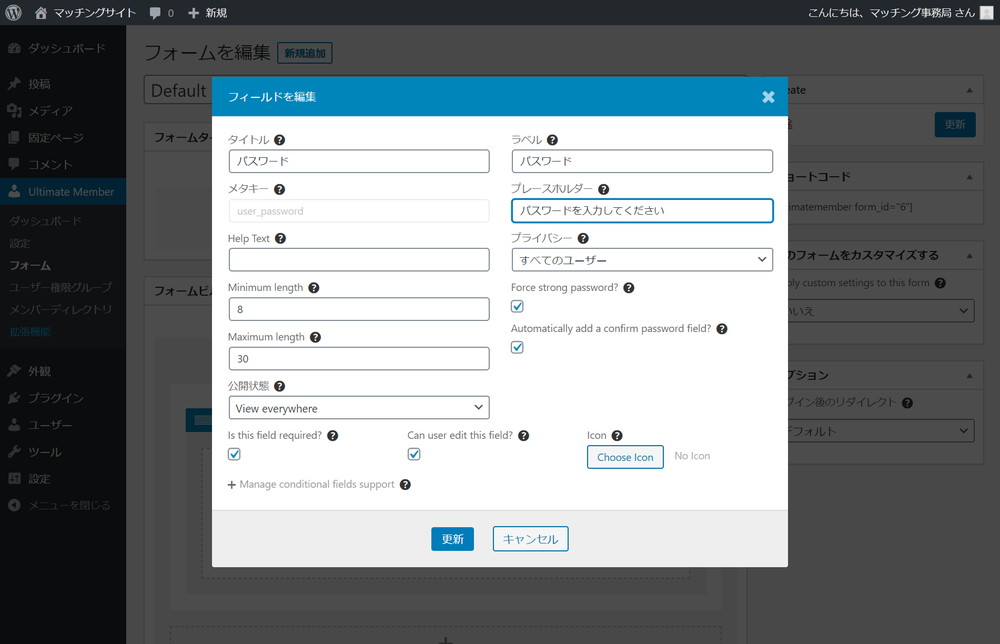Click the ダッシュボード gauge icon in sidebar

tap(14, 48)
